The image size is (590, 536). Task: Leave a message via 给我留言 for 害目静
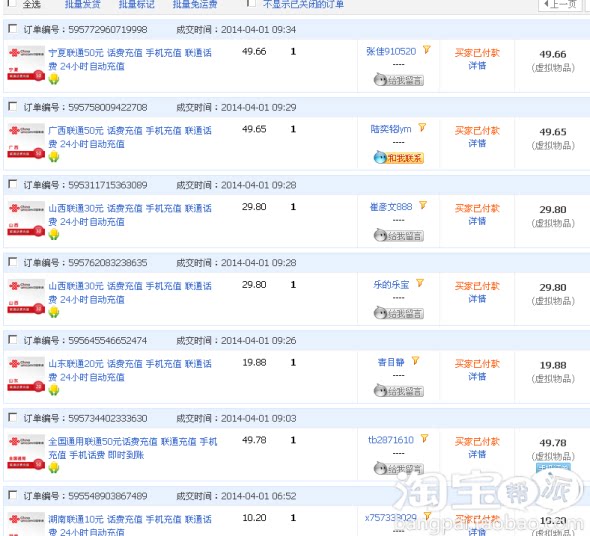click(x=399, y=391)
